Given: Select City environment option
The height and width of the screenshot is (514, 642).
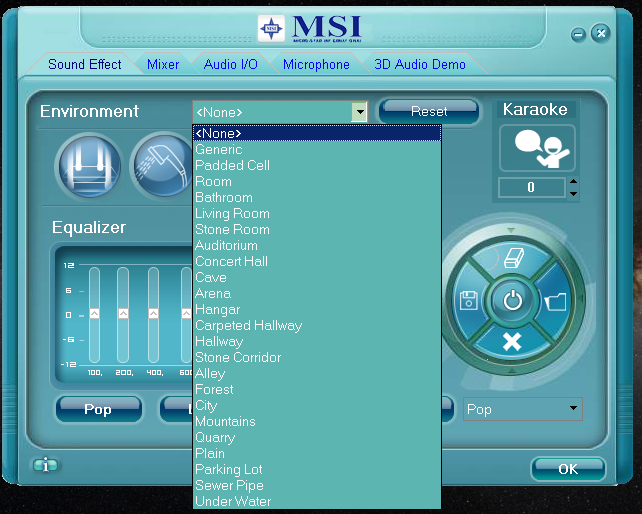Looking at the screenshot, I should (317, 405).
